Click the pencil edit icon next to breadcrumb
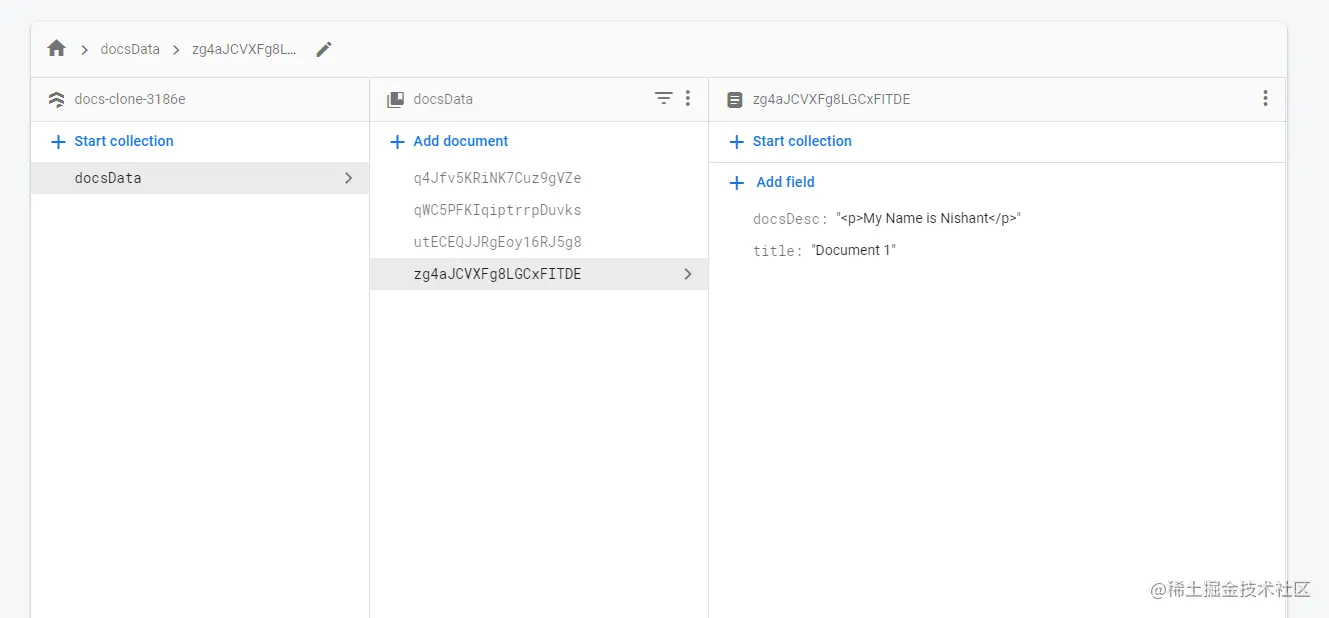Viewport: 1329px width, 618px height. pyautogui.click(x=322, y=48)
